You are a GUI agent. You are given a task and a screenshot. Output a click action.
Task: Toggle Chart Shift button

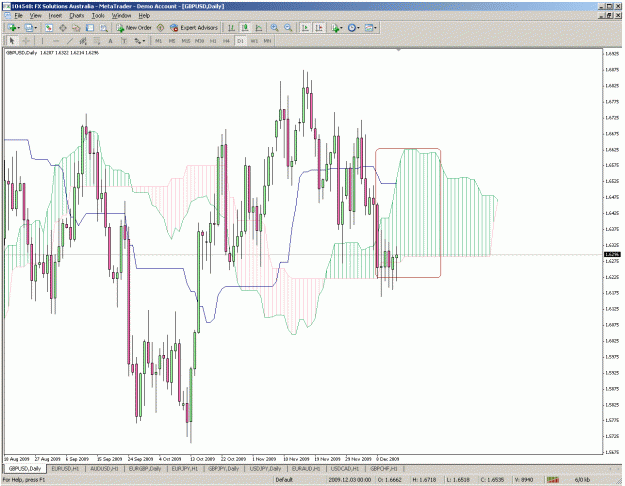(319, 28)
